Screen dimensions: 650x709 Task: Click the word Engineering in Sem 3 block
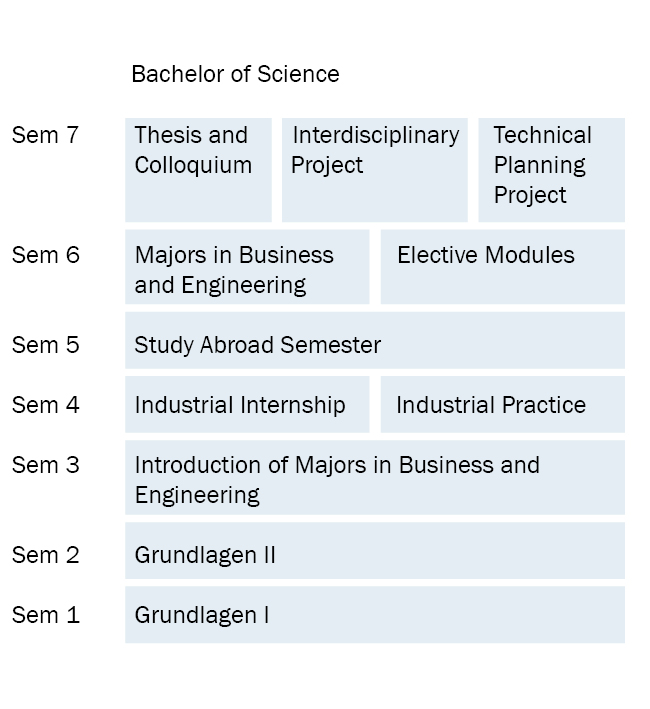(x=197, y=495)
